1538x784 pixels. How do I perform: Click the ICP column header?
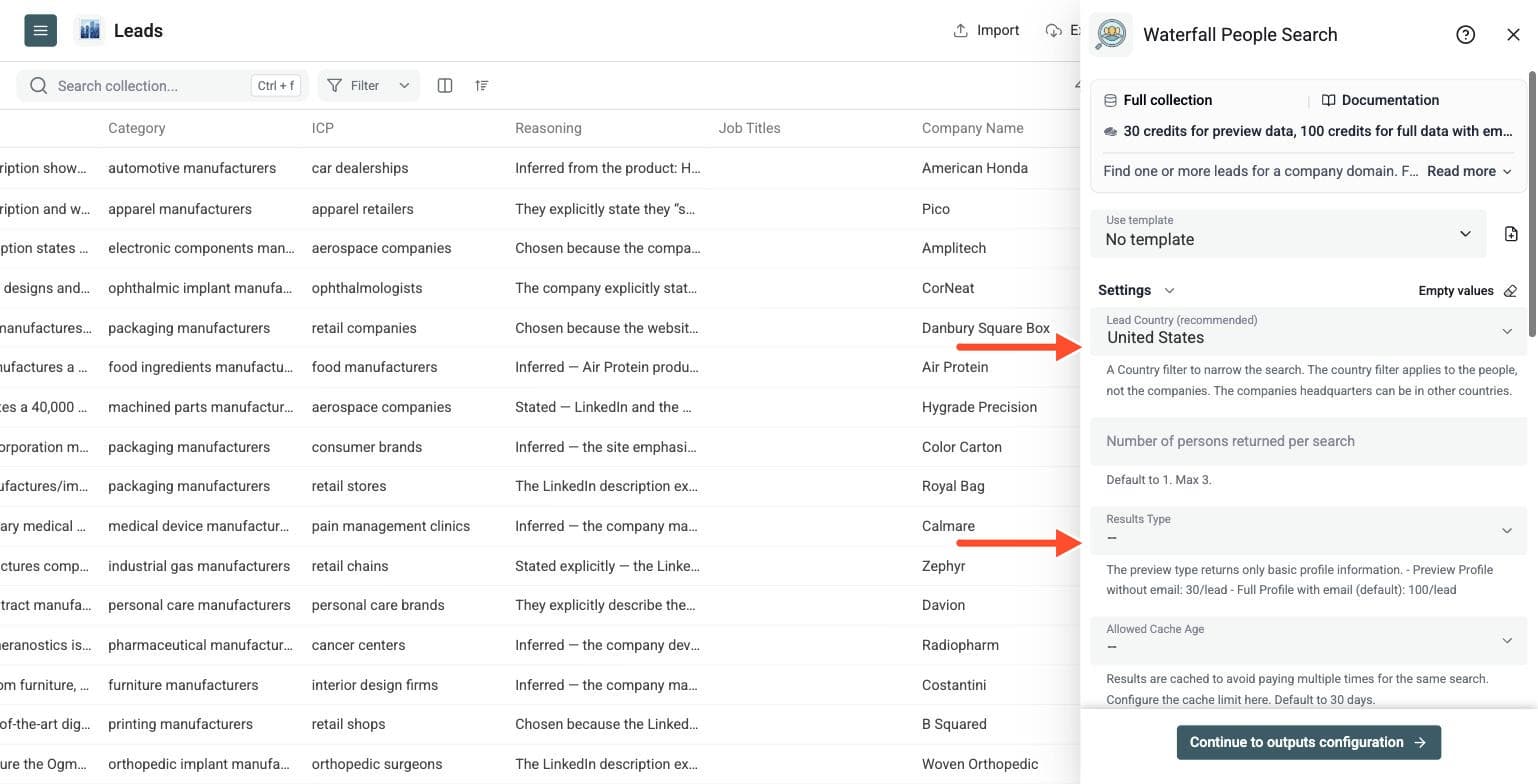[324, 128]
